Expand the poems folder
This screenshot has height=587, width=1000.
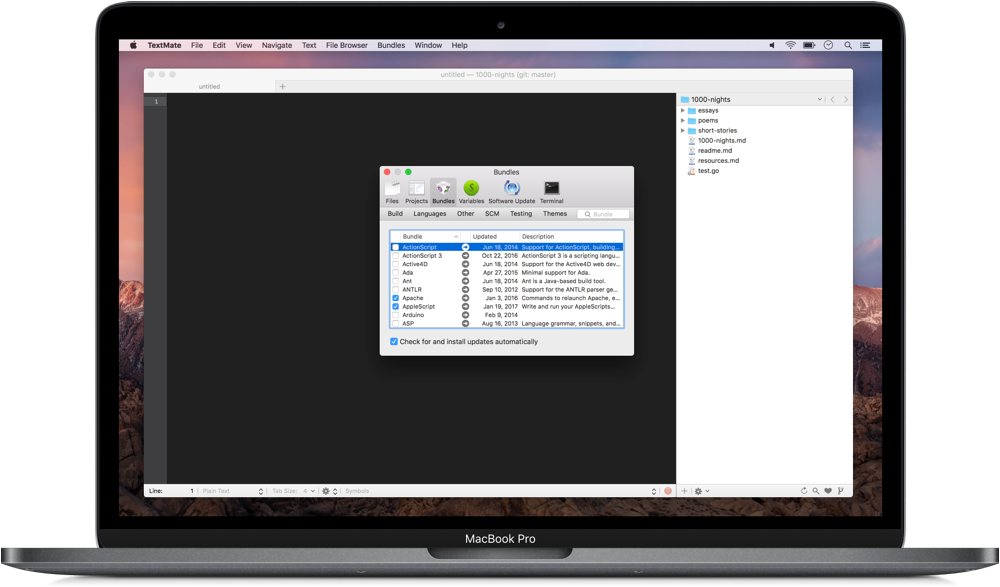click(682, 121)
